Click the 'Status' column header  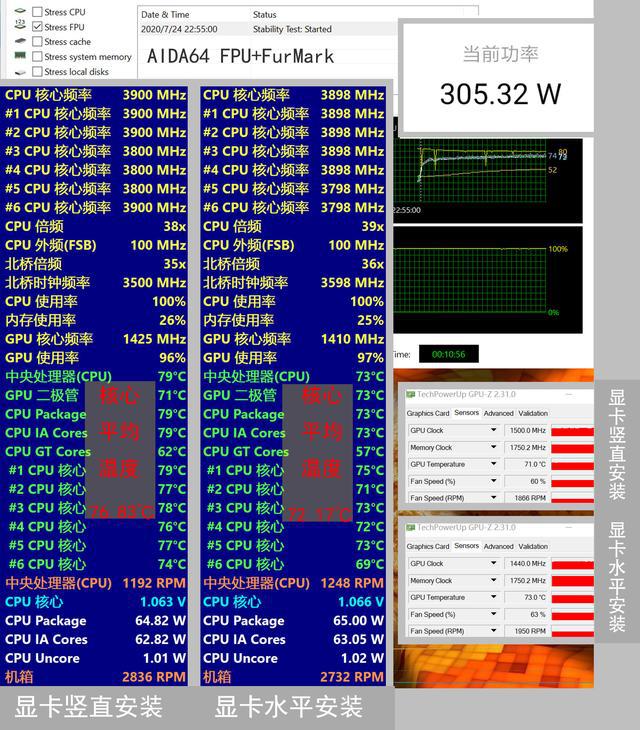(x=264, y=15)
